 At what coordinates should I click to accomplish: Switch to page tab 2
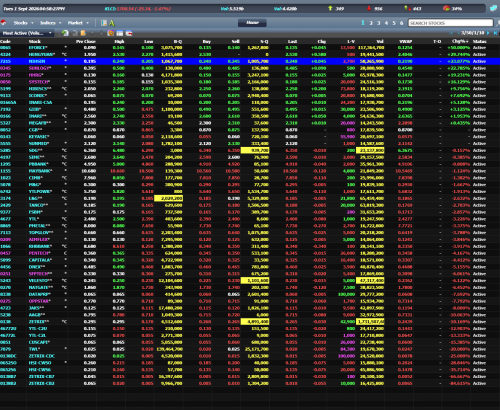click(371, 23)
